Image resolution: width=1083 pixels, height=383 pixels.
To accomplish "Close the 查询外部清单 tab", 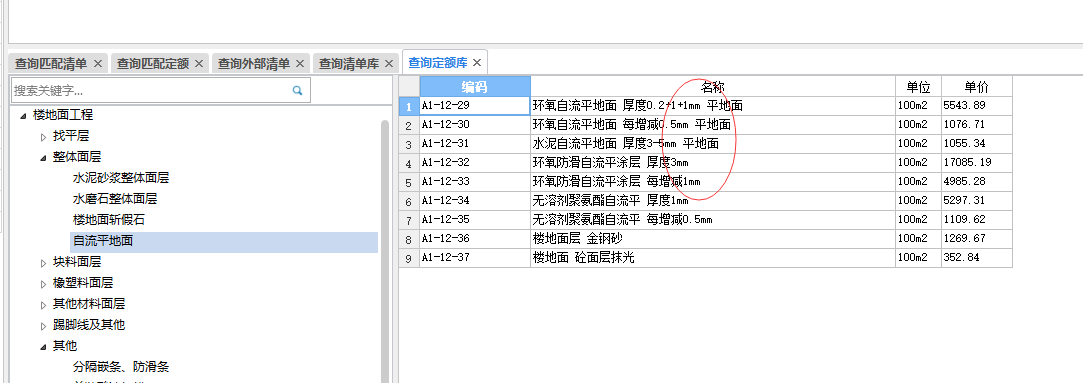I will point(300,63).
